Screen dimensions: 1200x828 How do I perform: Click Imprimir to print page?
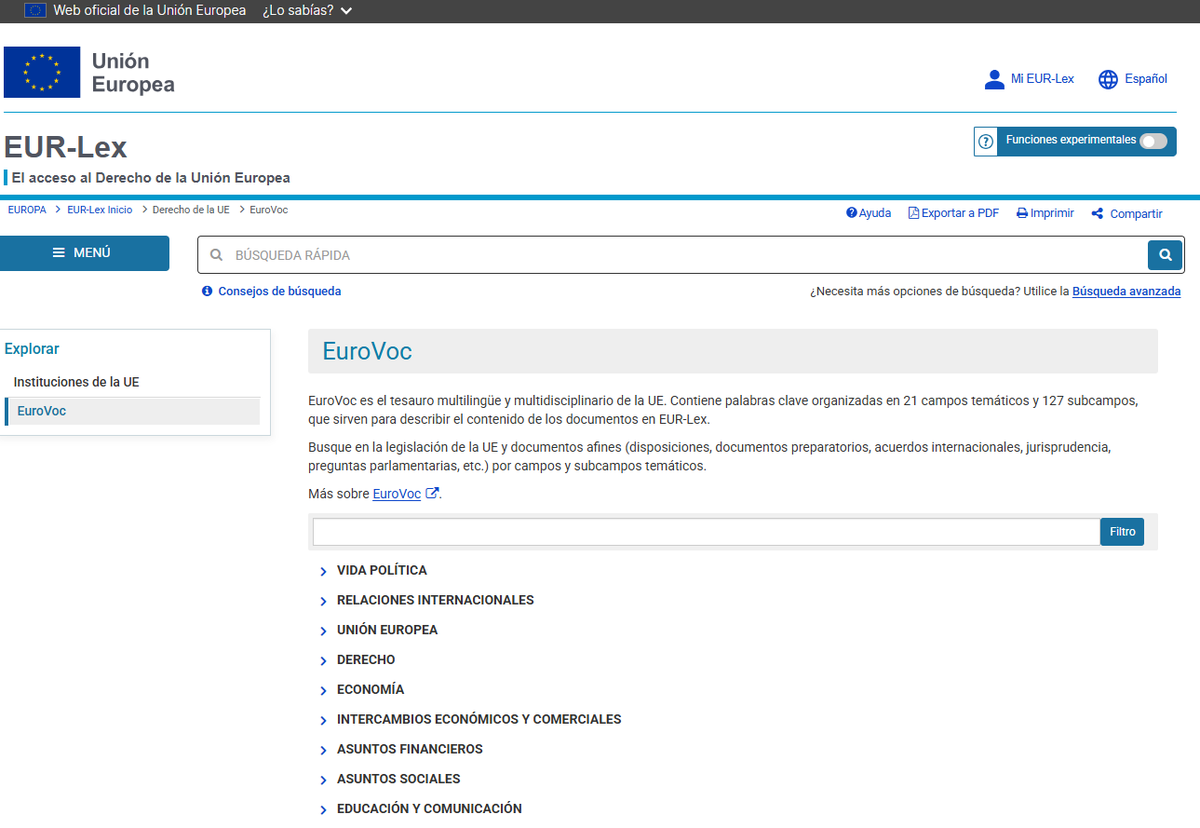(x=1045, y=213)
